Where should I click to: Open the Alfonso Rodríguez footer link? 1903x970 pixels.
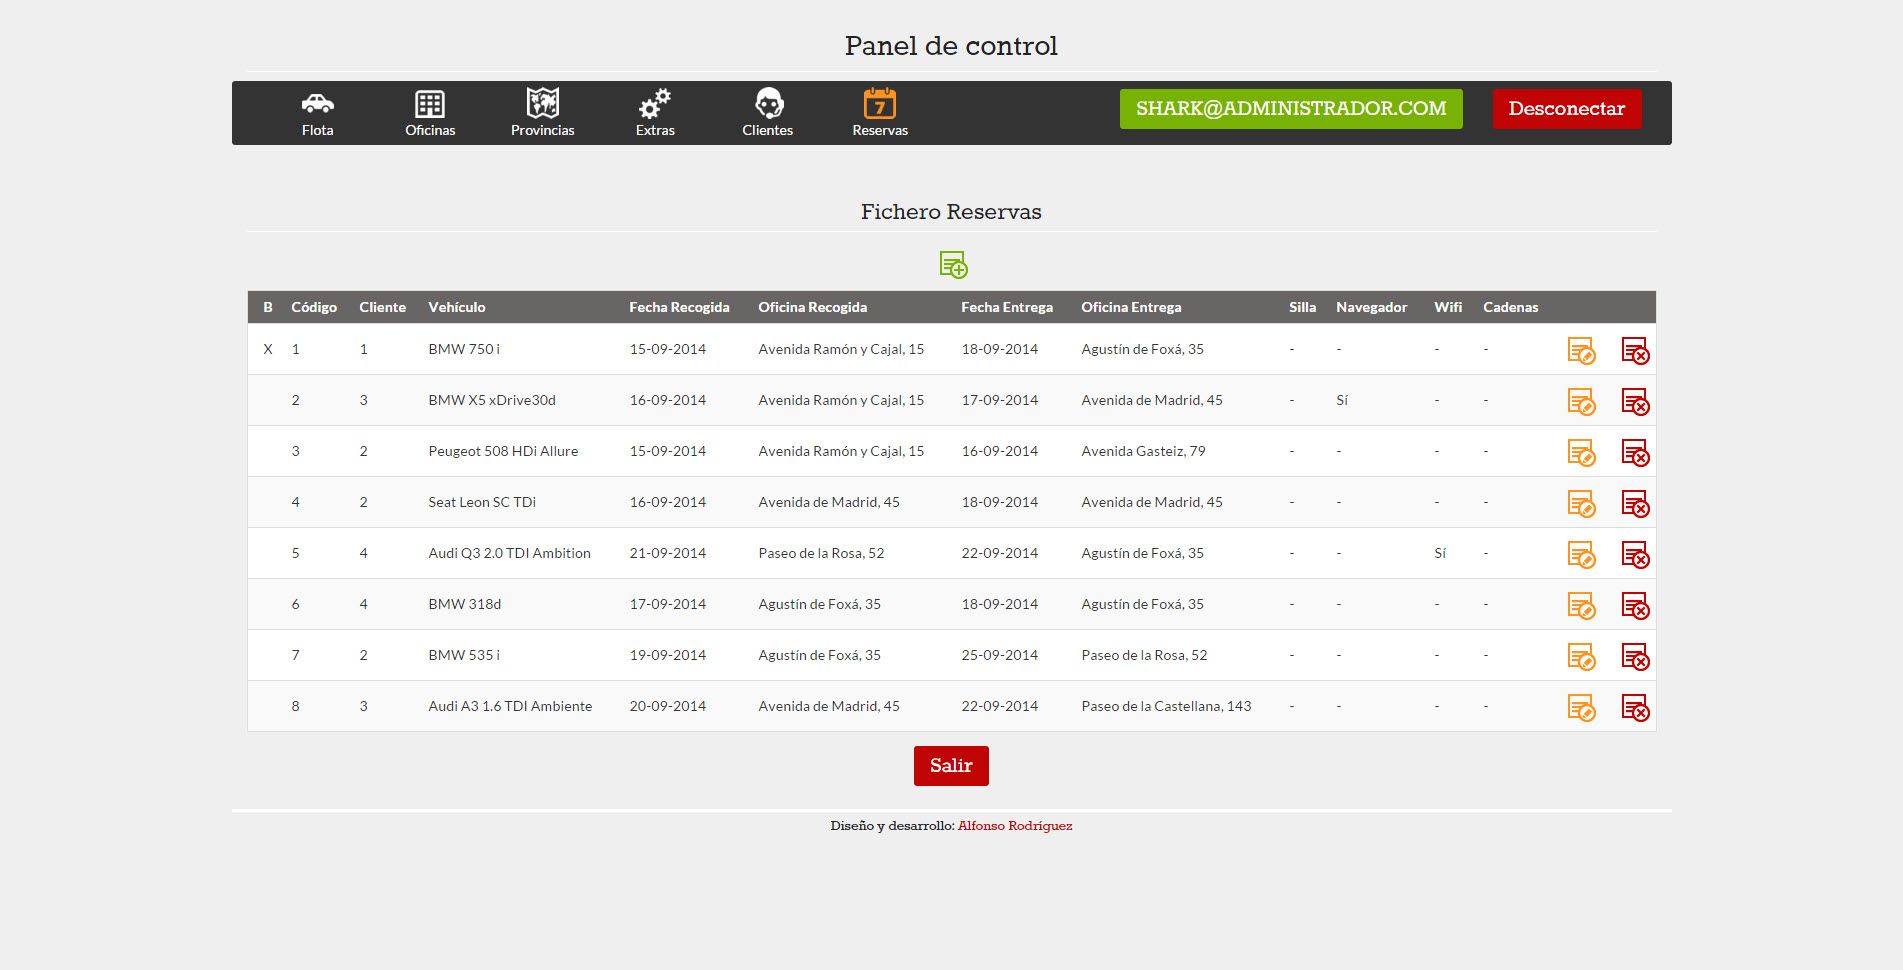coord(1014,826)
